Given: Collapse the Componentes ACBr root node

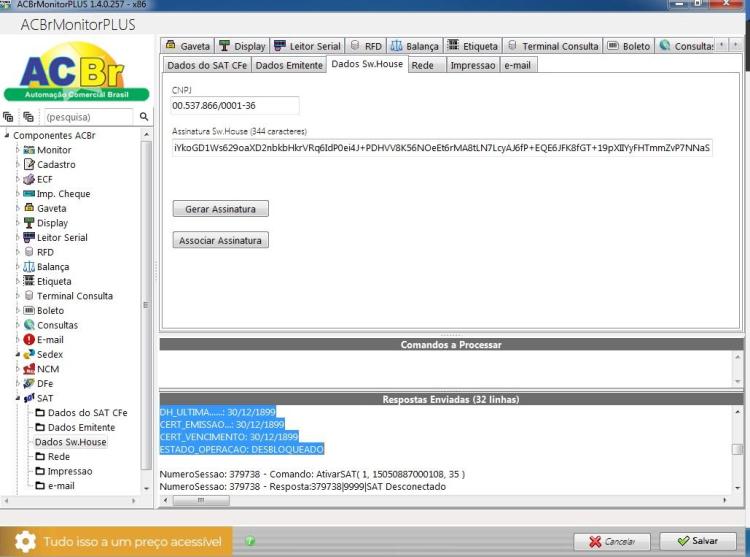Looking at the screenshot, I should click(7, 135).
